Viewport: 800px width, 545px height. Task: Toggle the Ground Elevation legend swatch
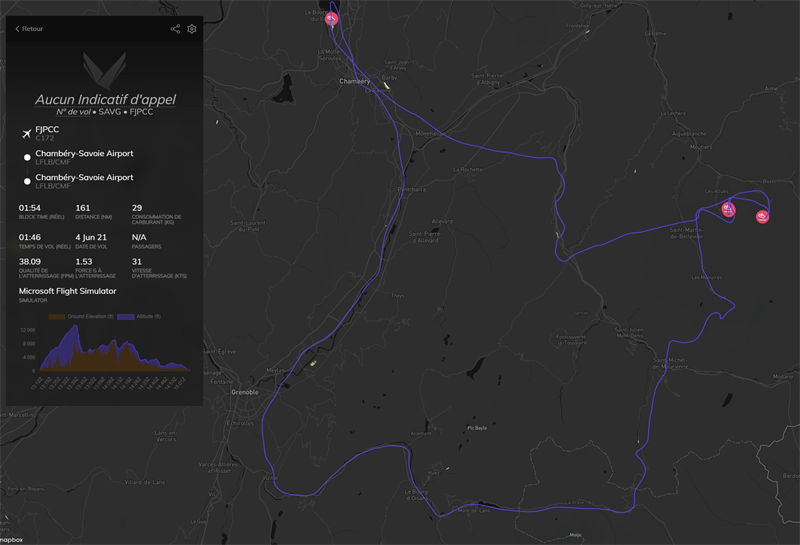click(57, 317)
